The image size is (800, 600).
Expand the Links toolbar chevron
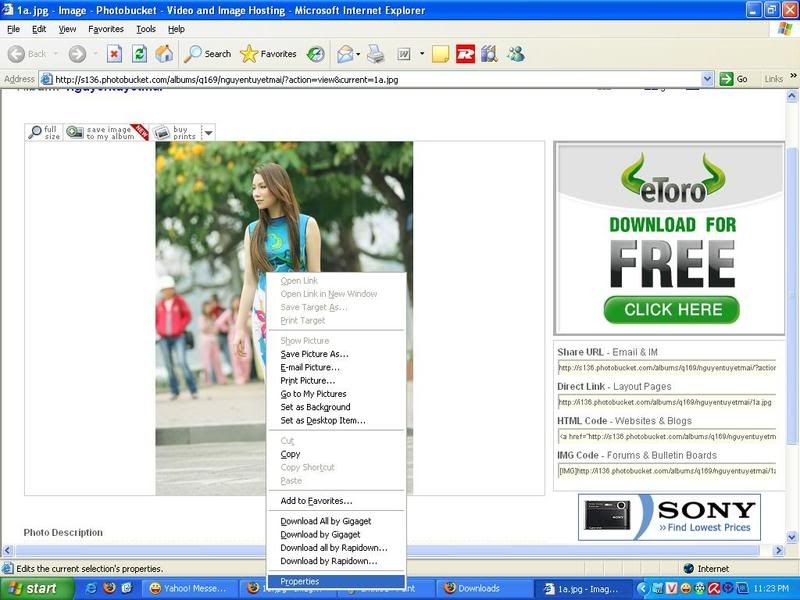click(793, 76)
